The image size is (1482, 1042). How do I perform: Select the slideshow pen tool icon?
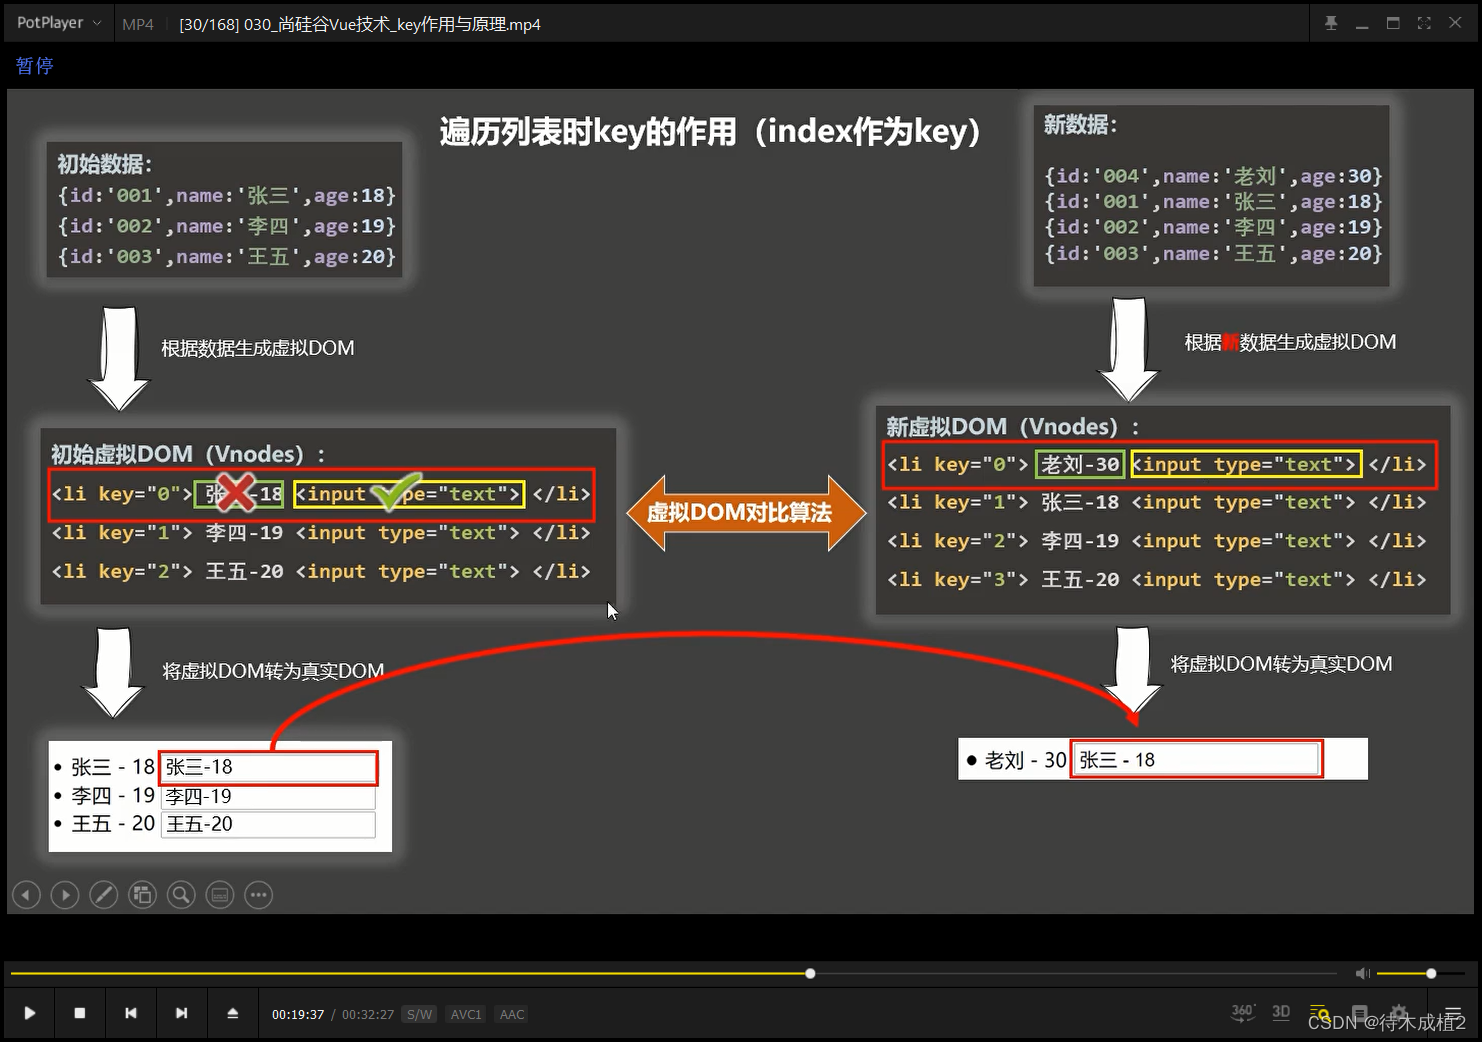[x=104, y=895]
